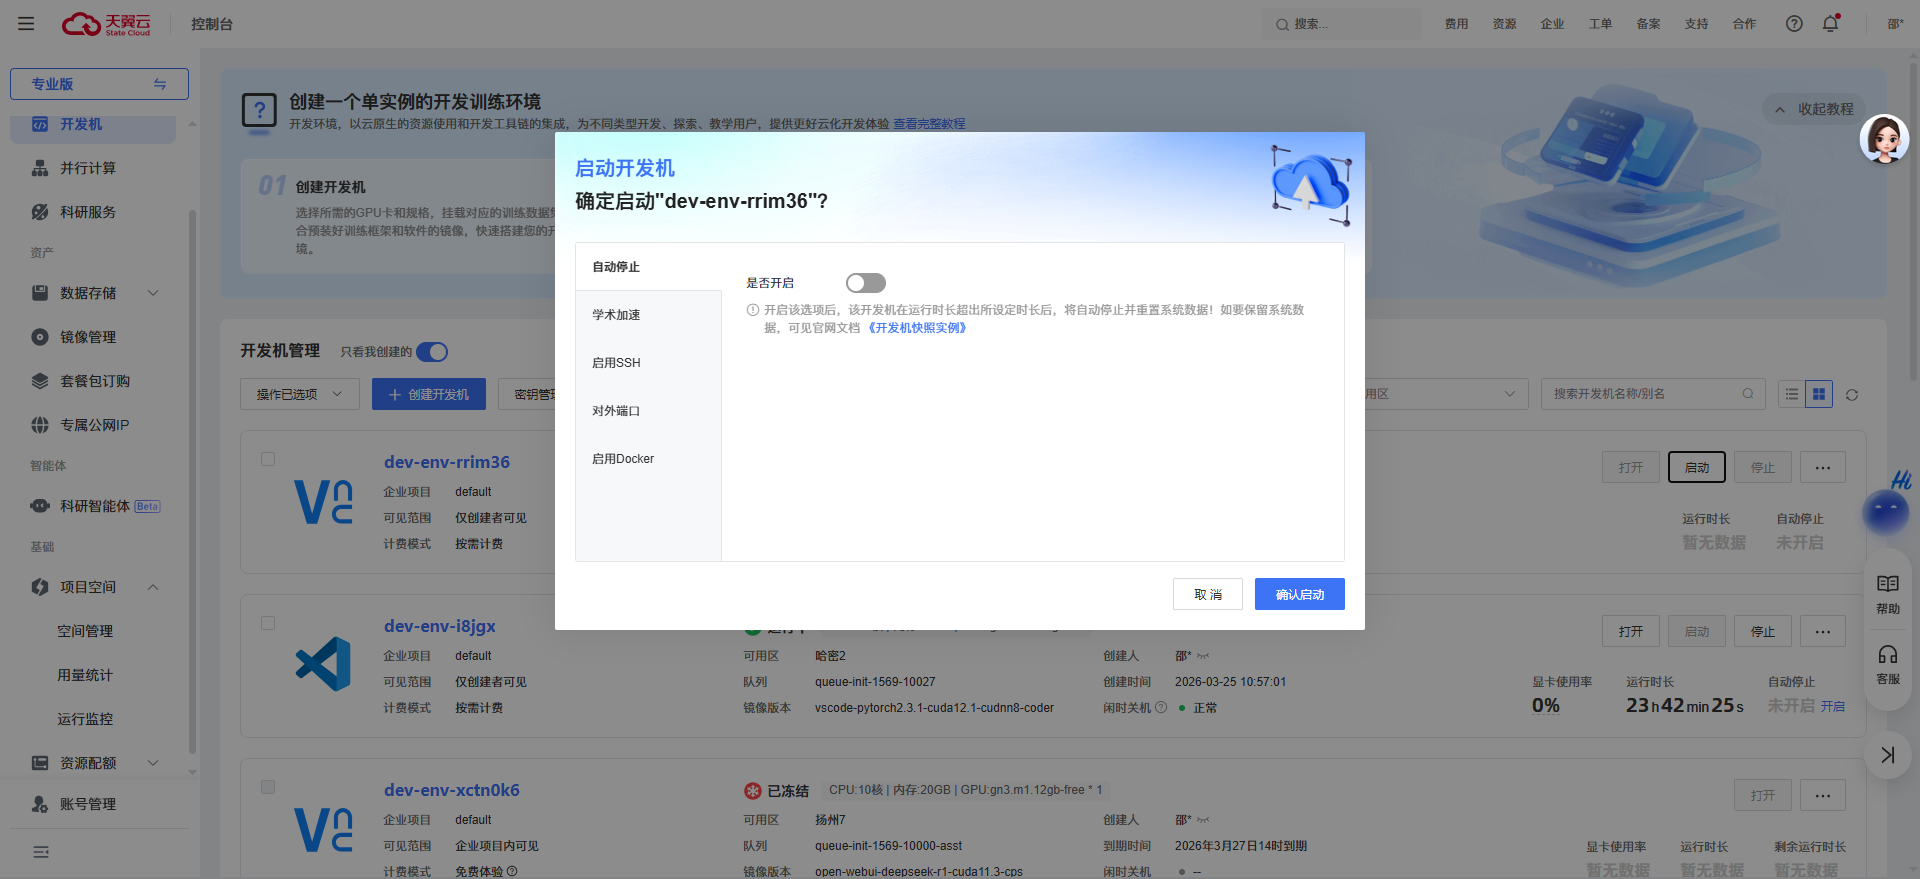1920x879 pixels.
Task: Collapse the sidebar with the bottom icon
Action: tap(41, 852)
